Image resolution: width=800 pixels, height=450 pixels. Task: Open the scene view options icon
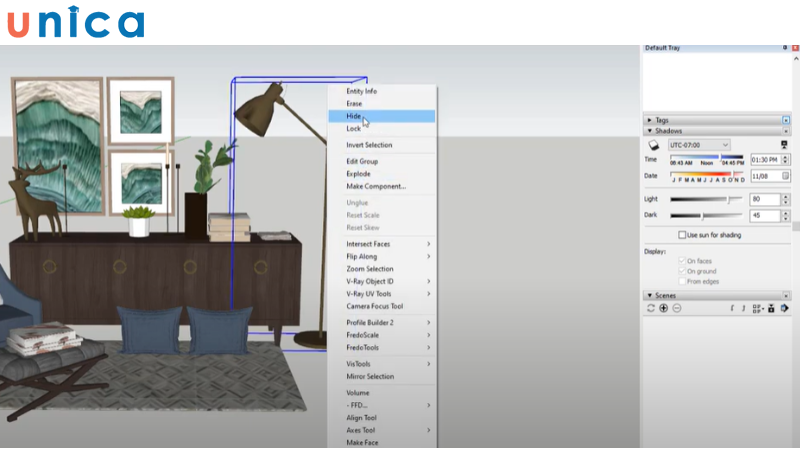[757, 308]
